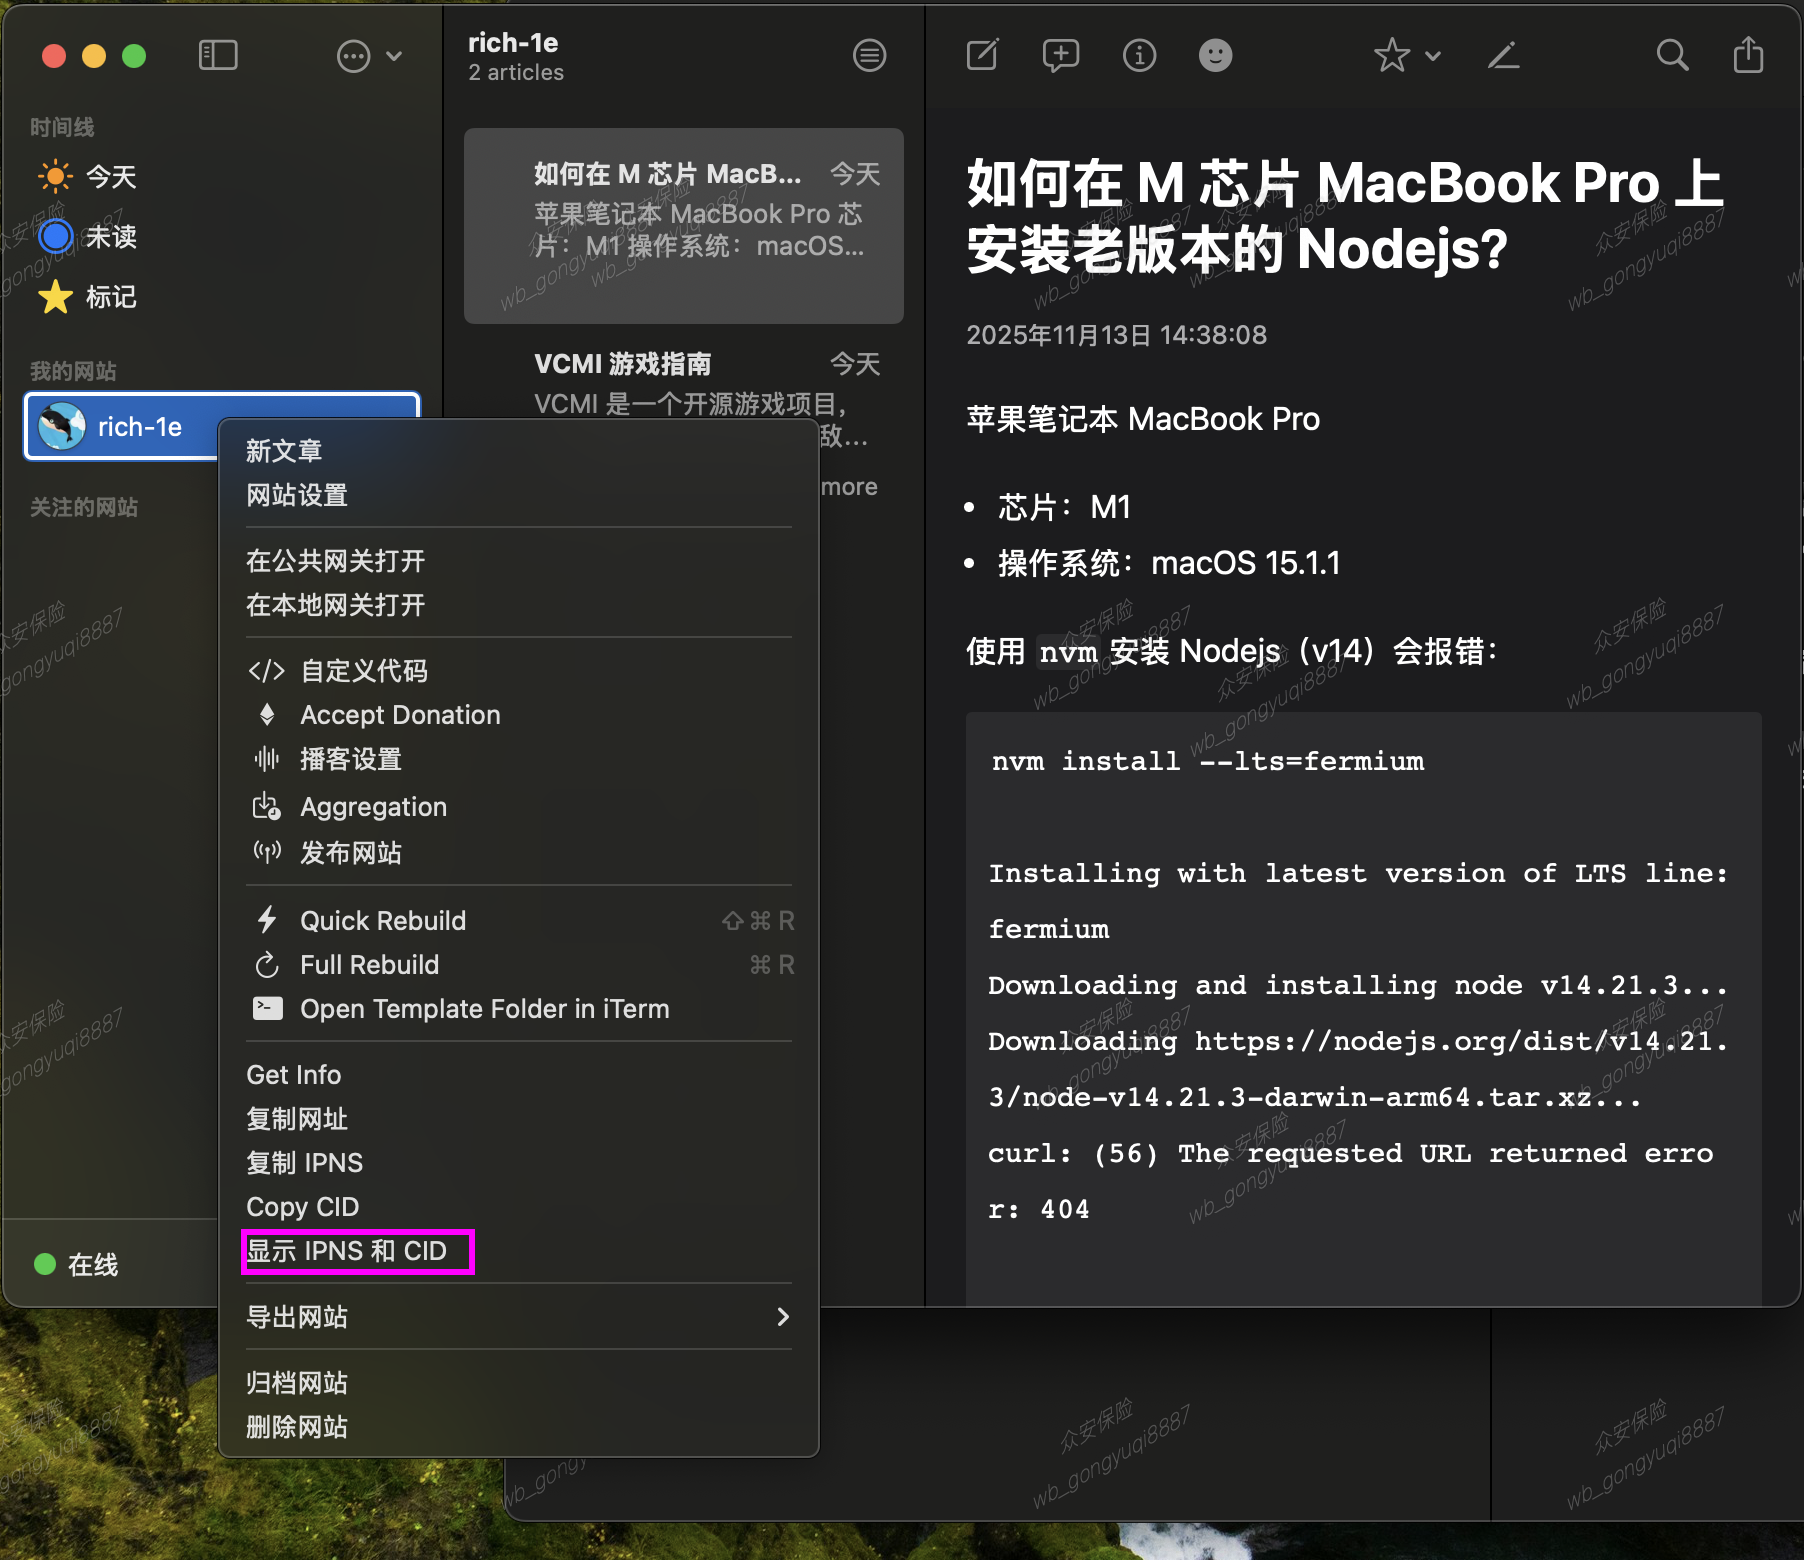
Task: Click the smiley face icon
Action: click(1215, 55)
